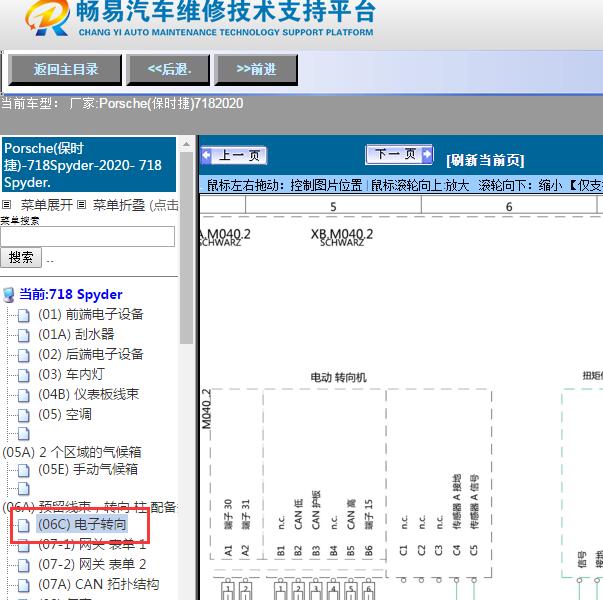This screenshot has width=603, height=600.
Task: Click page icon beside (06C) 电子转向
Action: click(x=23, y=525)
